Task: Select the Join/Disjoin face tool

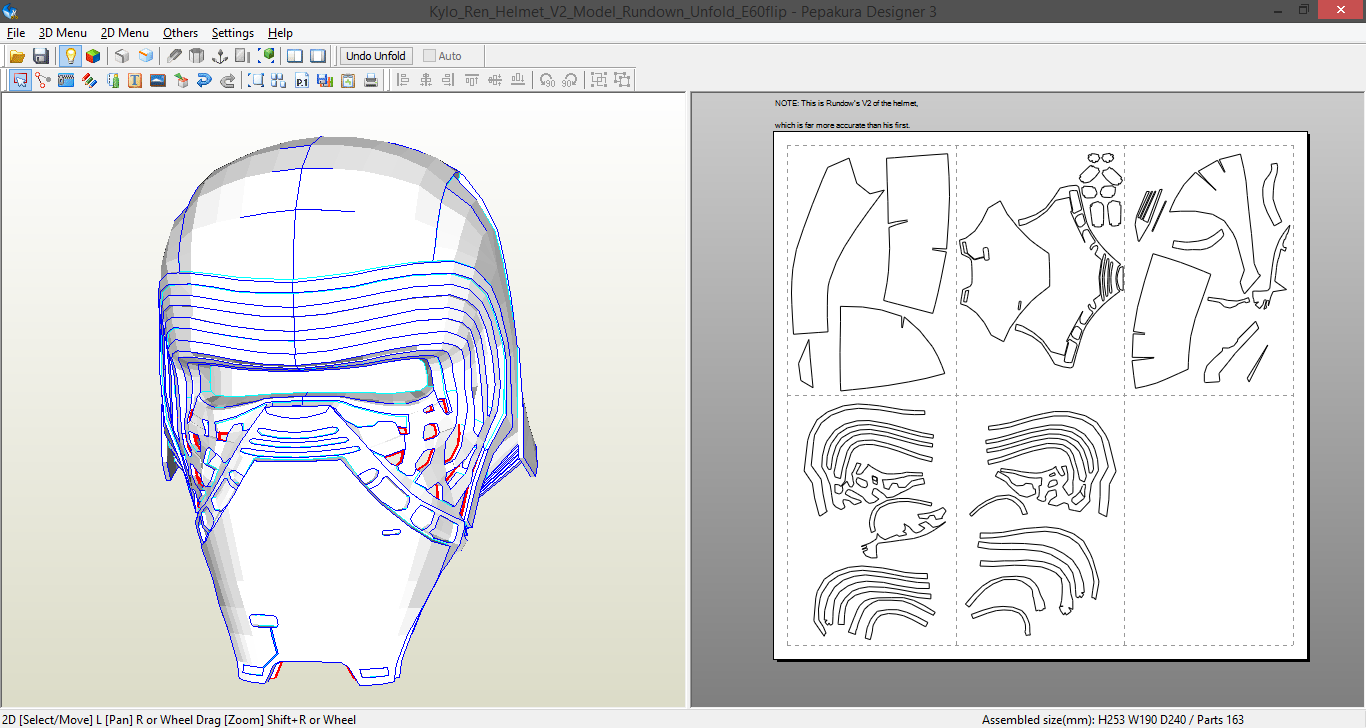Action: point(43,80)
